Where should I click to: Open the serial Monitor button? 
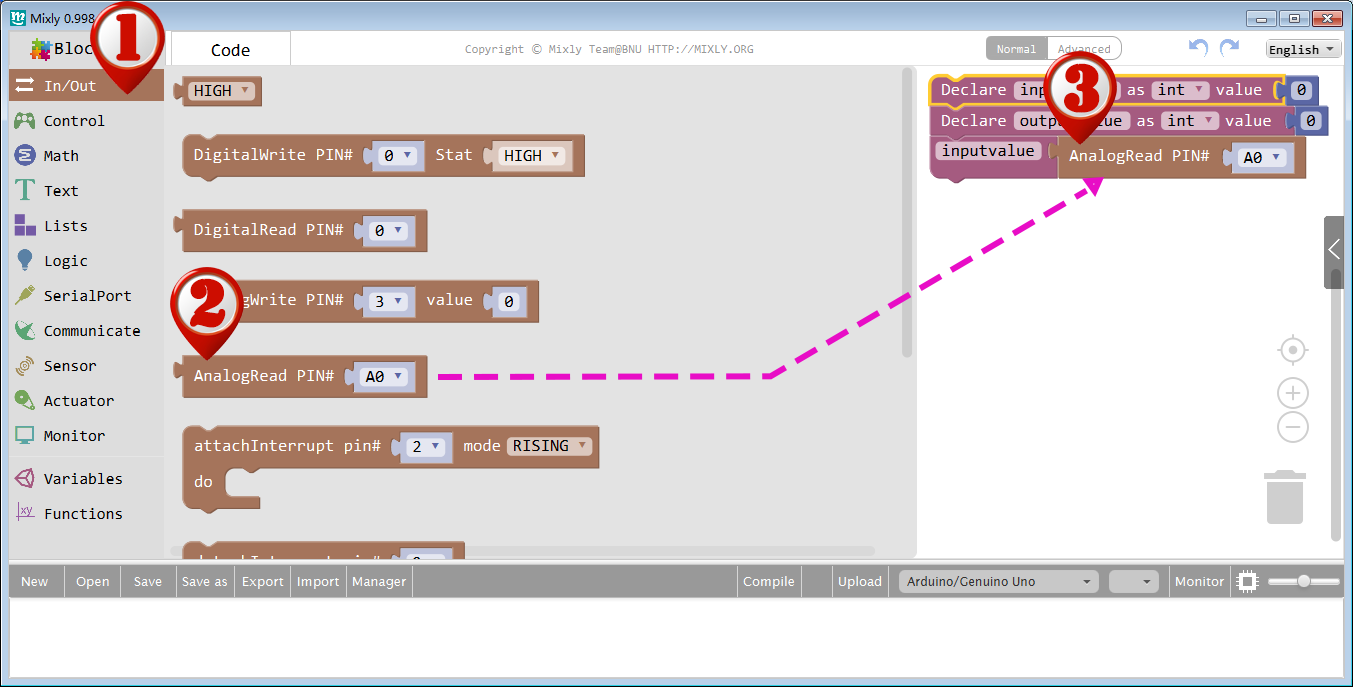coord(1199,581)
